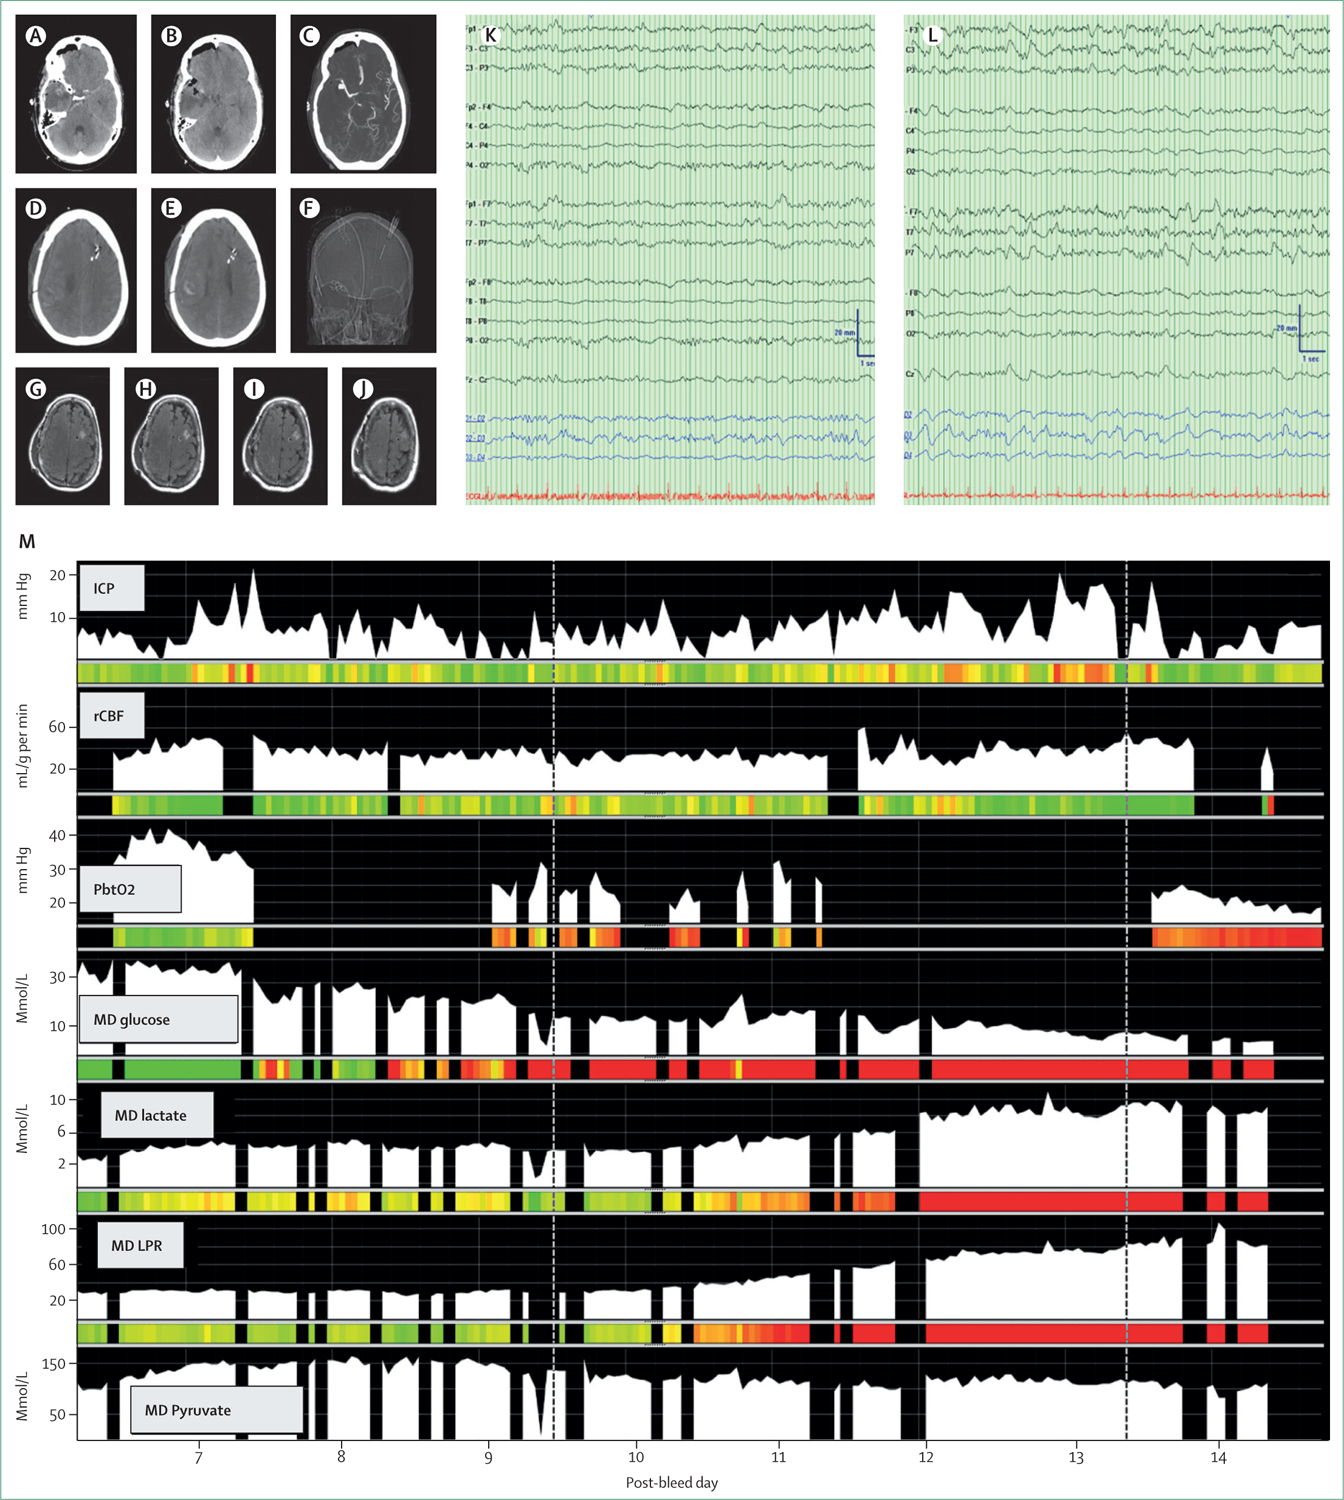Click the 'Mmol/L' unit beside MD Pyruvate

coord(22,1395)
